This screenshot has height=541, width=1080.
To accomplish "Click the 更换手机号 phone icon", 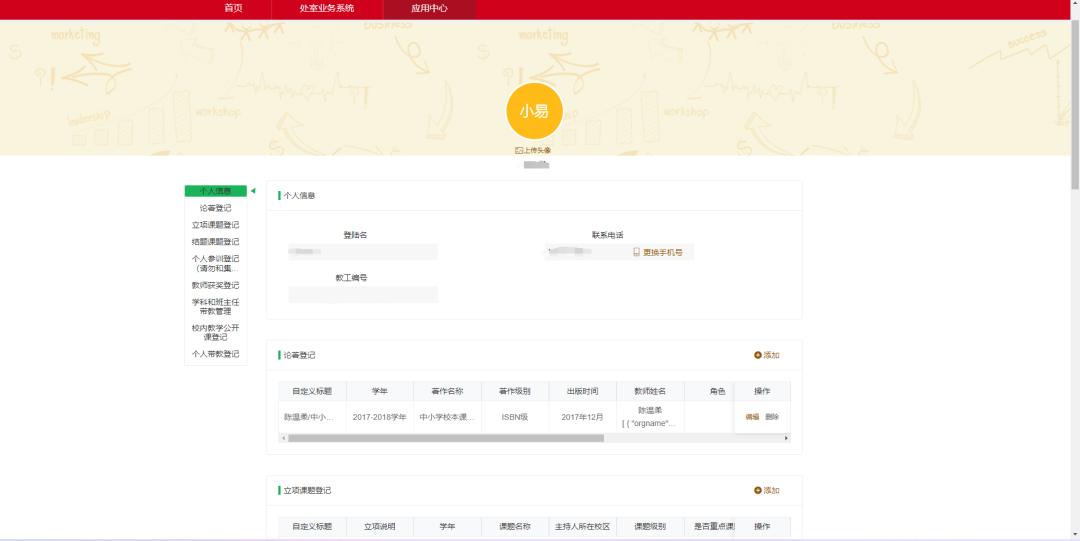I will (636, 253).
